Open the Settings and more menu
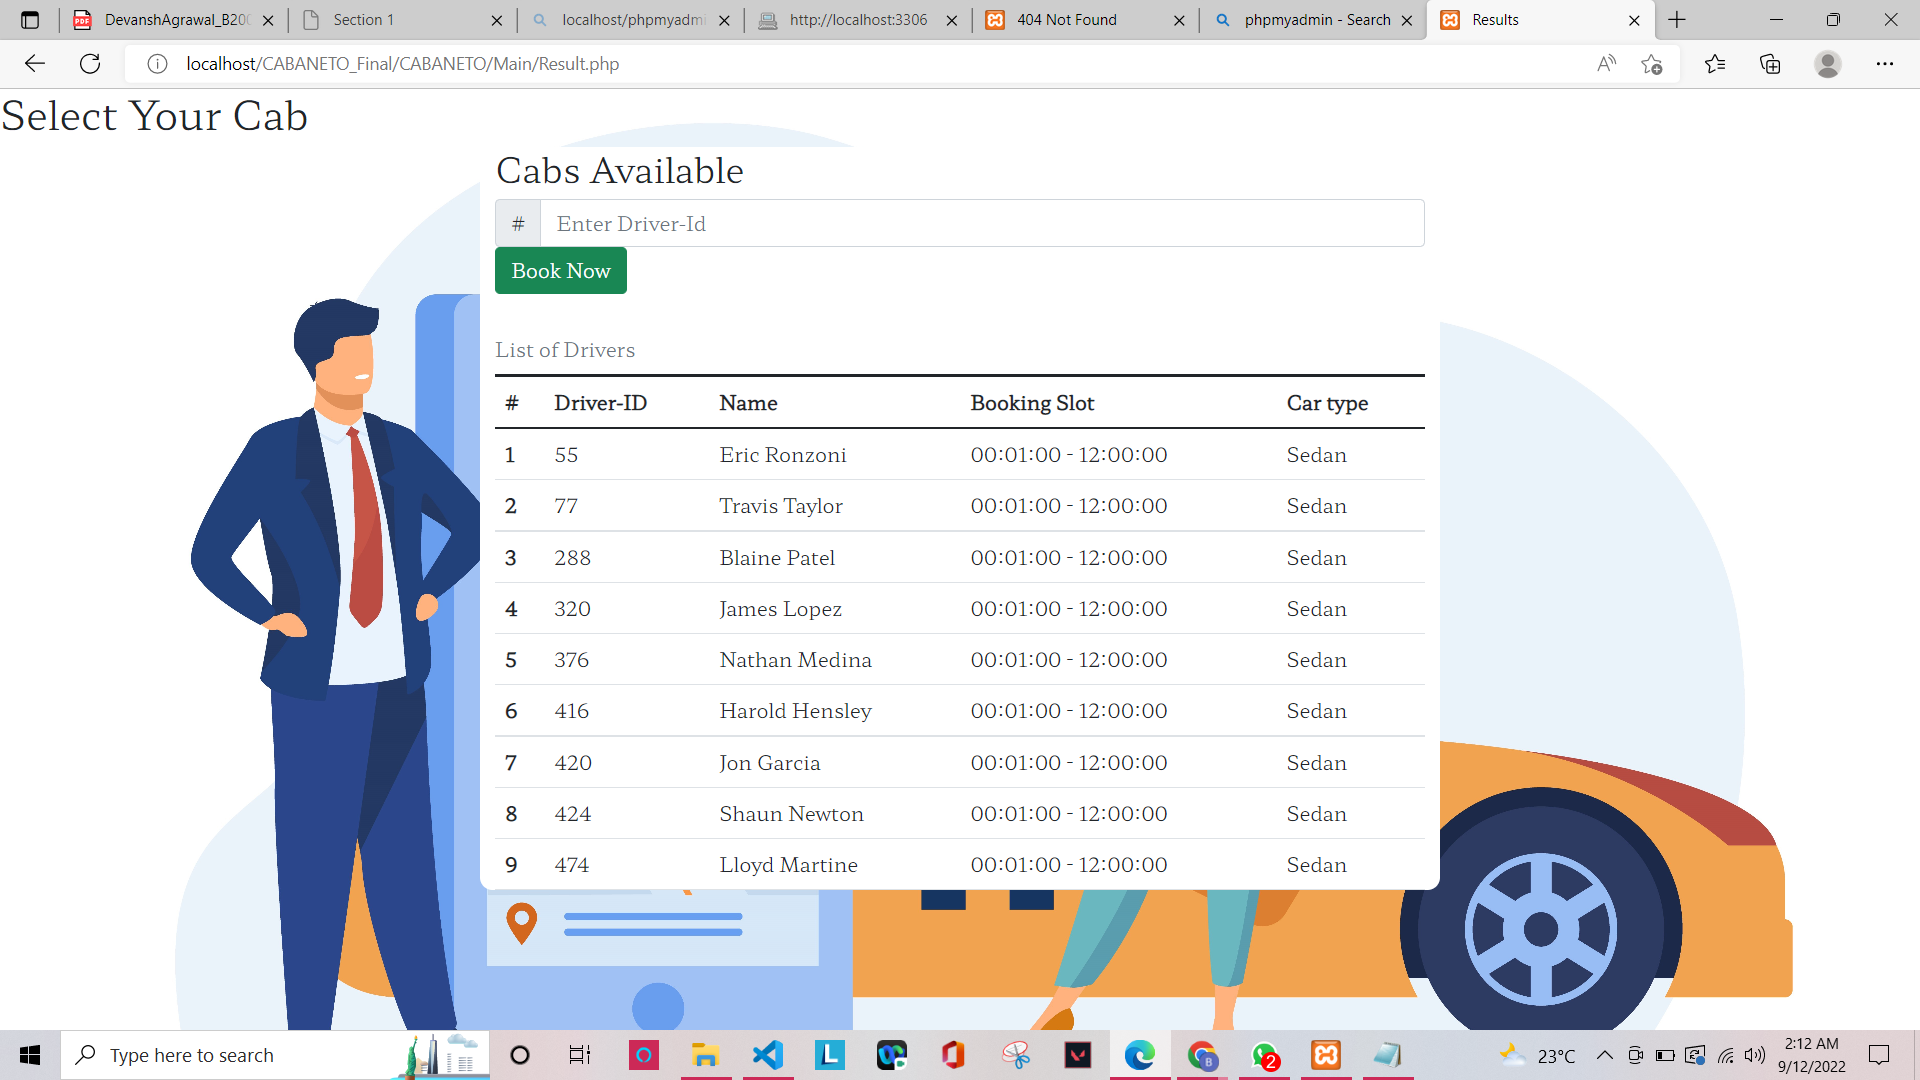The width and height of the screenshot is (1920, 1080). point(1886,63)
